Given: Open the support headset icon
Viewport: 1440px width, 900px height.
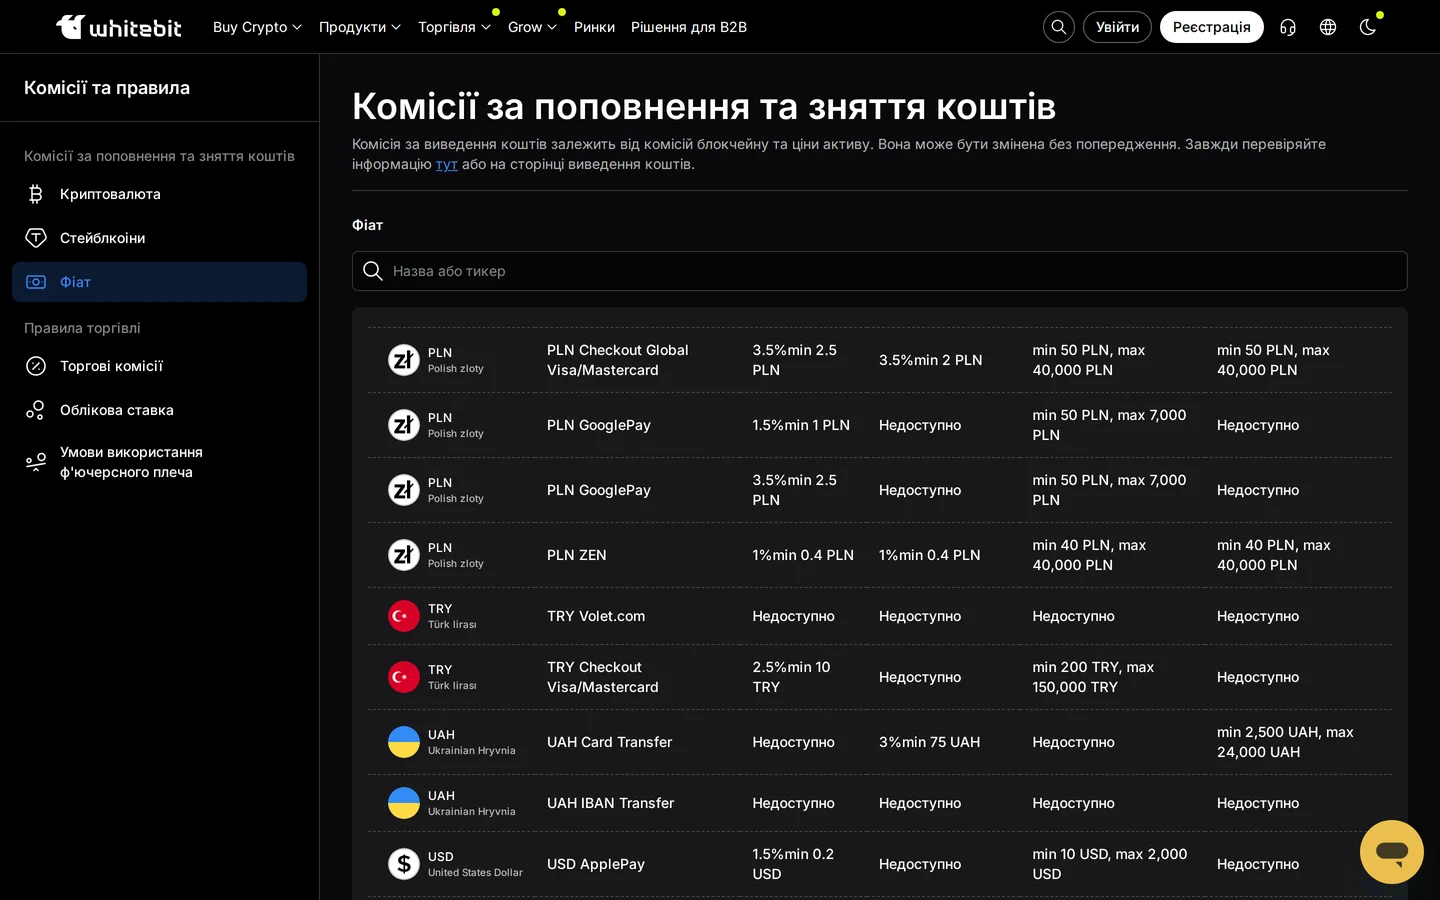Looking at the screenshot, I should coord(1288,27).
